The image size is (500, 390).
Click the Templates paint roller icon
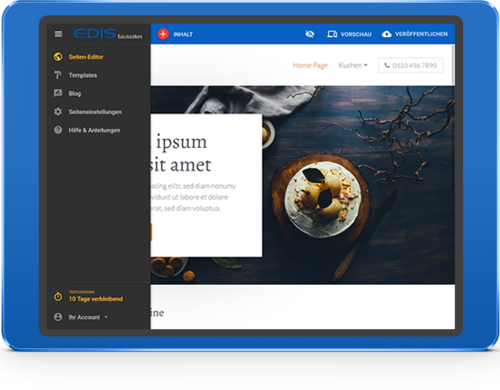(x=58, y=75)
